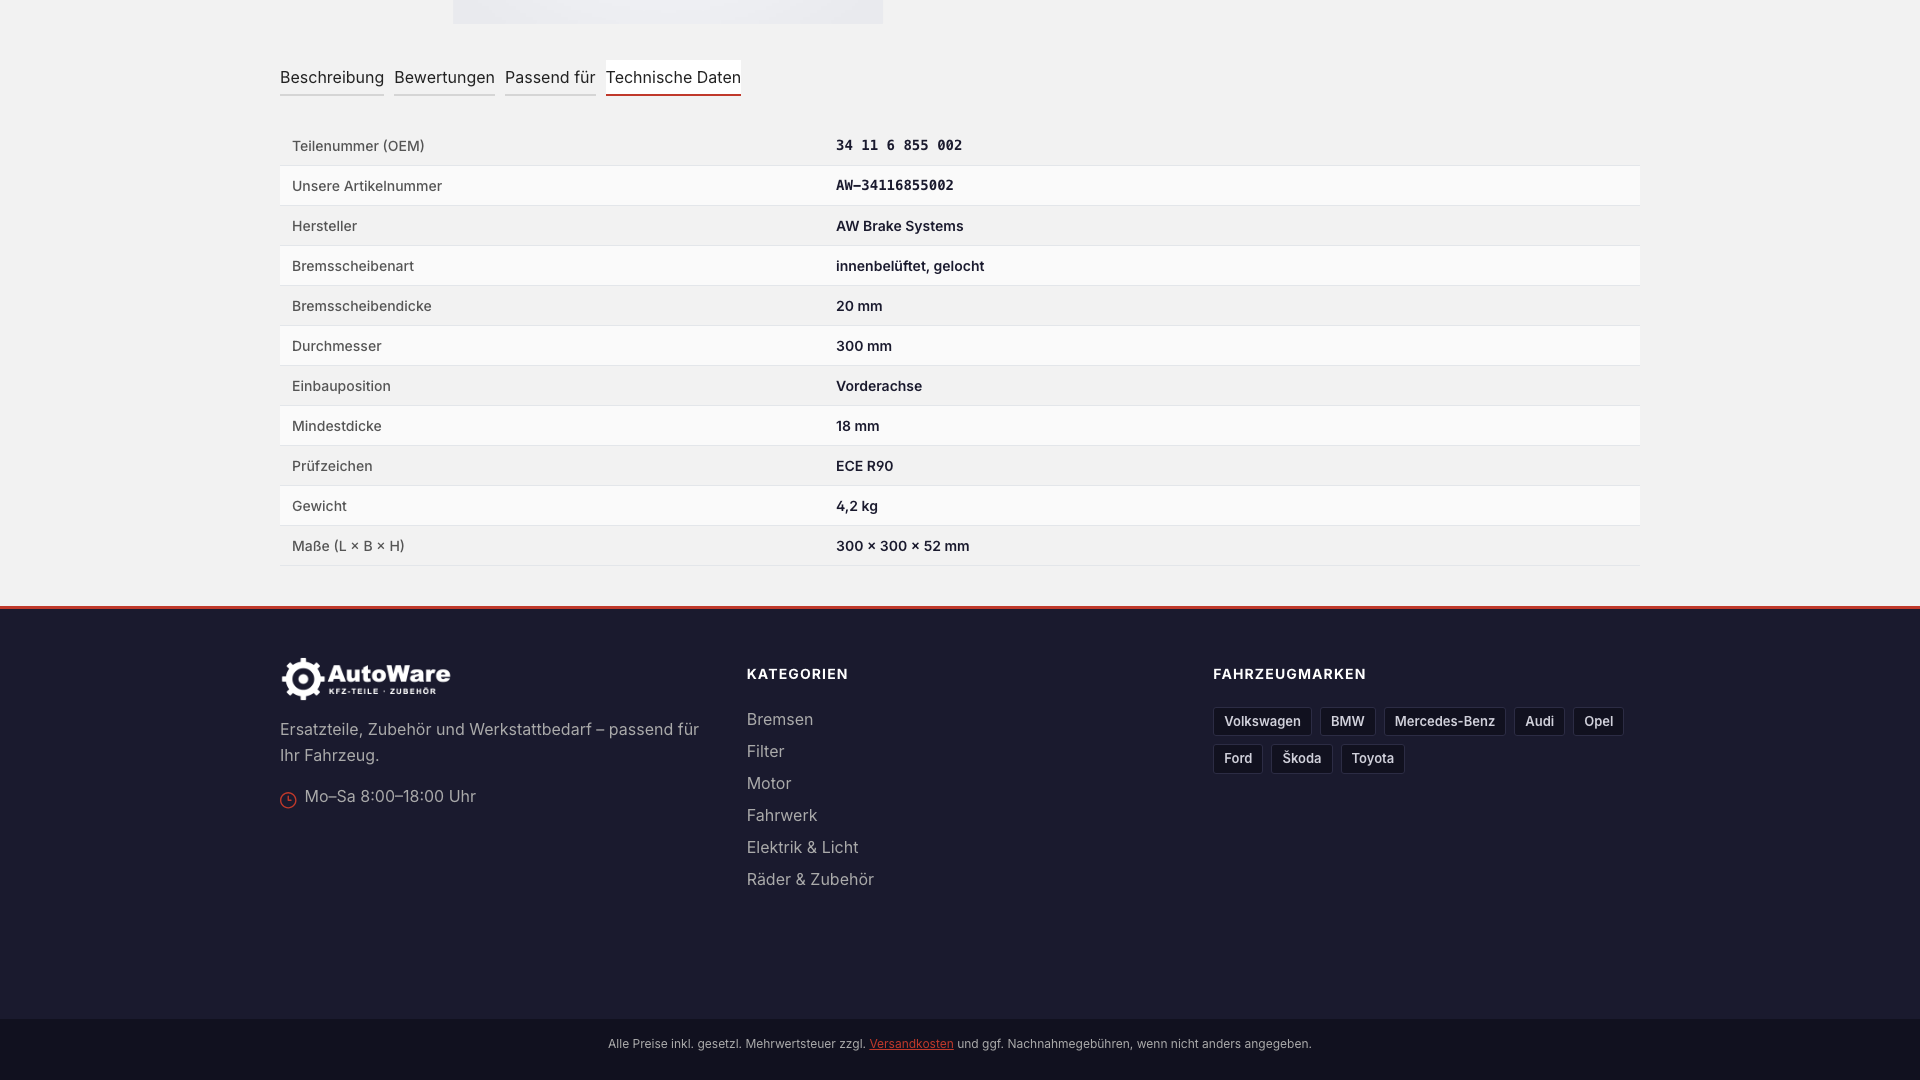The height and width of the screenshot is (1080, 1920).
Task: Click the clock icon beside opening hours
Action: tap(288, 800)
